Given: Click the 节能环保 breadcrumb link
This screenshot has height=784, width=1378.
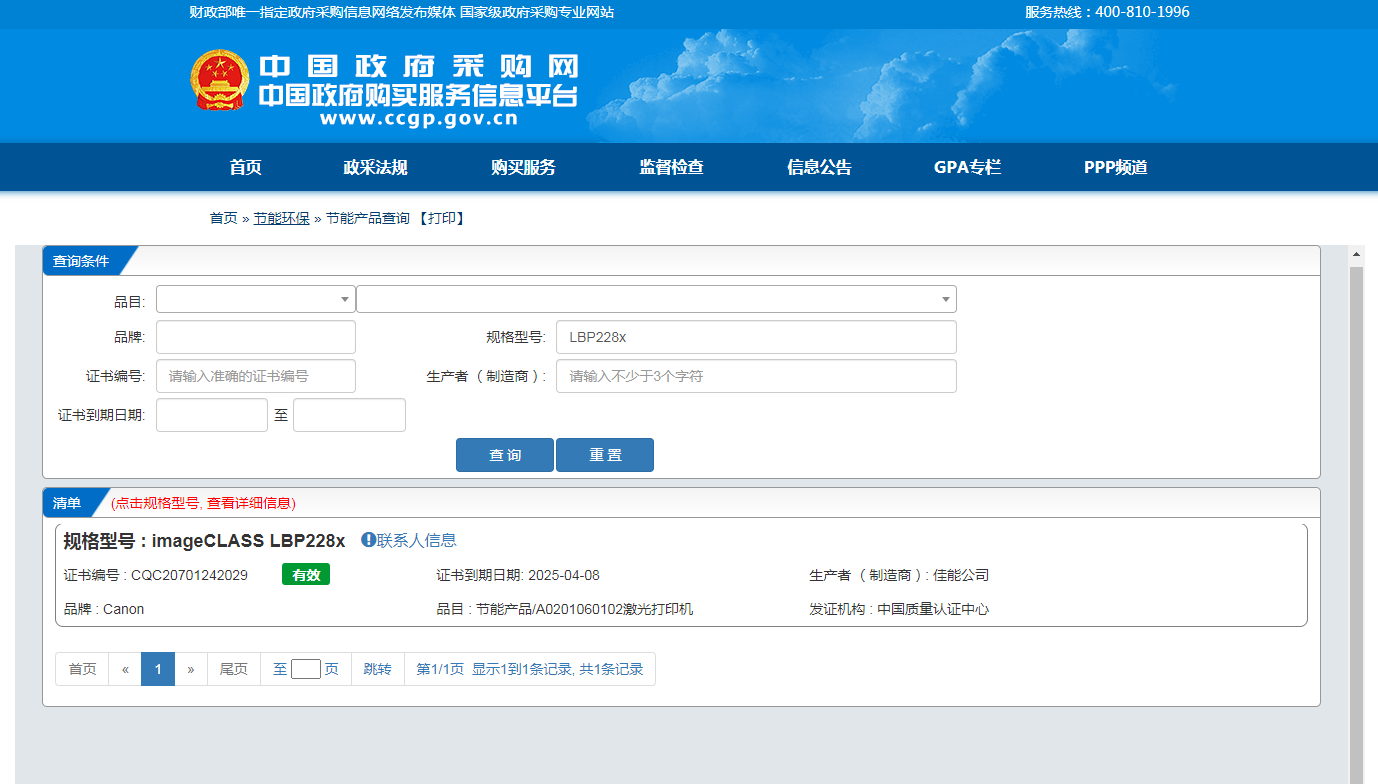Looking at the screenshot, I should tap(281, 218).
